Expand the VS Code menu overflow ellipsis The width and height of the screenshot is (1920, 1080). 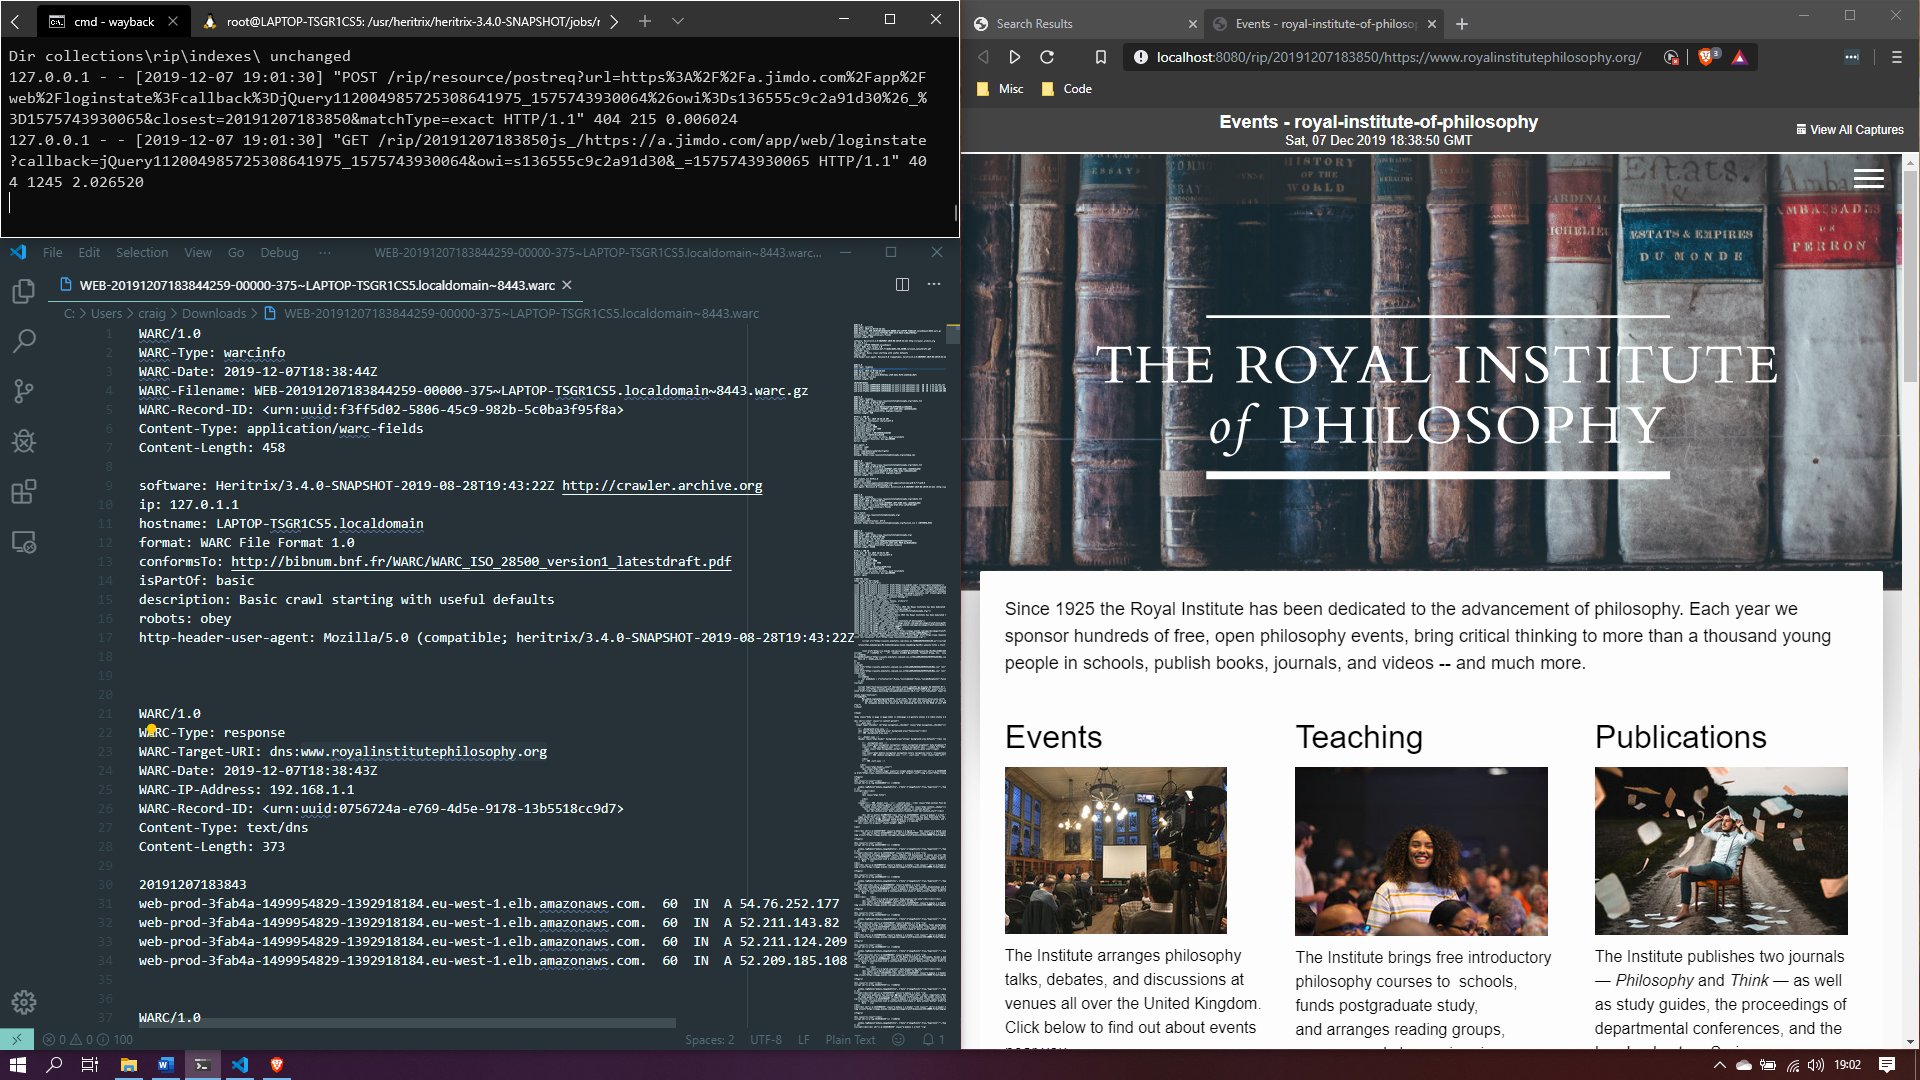325,252
